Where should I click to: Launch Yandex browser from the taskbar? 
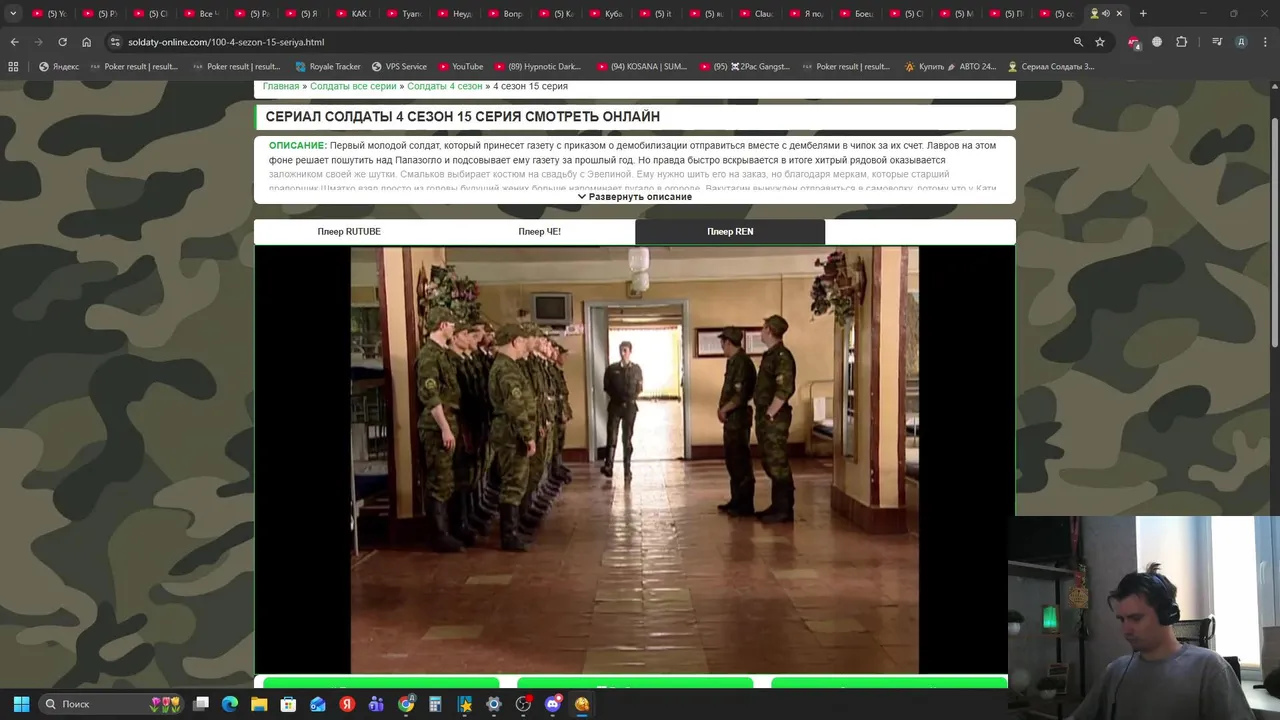click(347, 704)
